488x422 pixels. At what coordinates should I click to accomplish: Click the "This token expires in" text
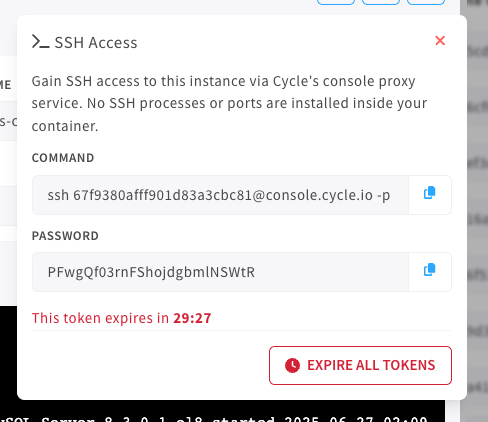[100, 318]
